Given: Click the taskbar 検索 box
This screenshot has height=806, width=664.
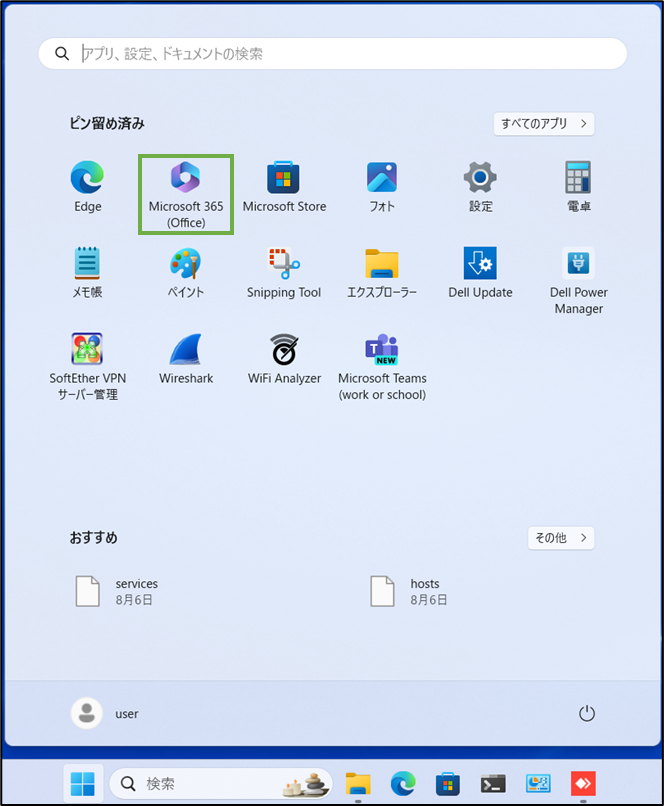Looking at the screenshot, I should point(221,783).
